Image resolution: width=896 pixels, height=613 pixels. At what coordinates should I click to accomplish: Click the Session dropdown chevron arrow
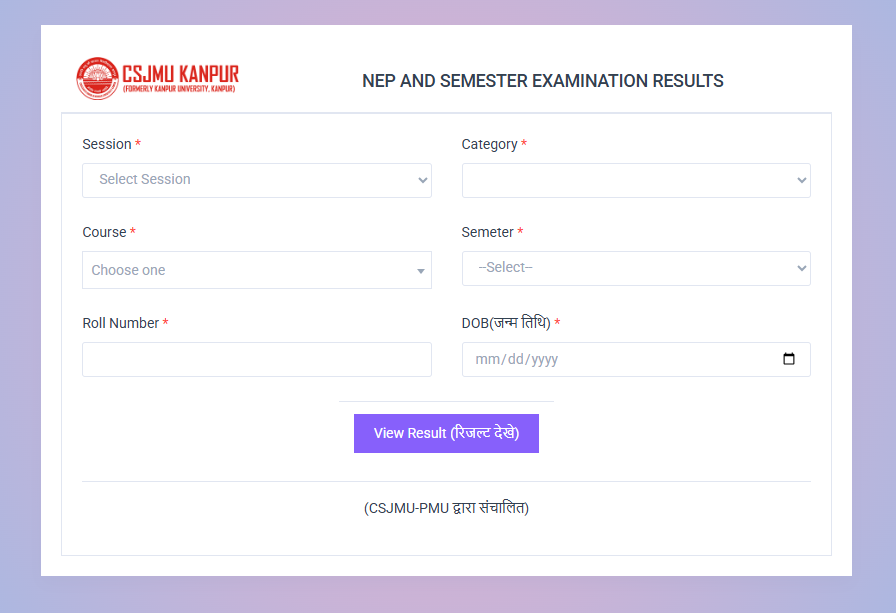(421, 180)
